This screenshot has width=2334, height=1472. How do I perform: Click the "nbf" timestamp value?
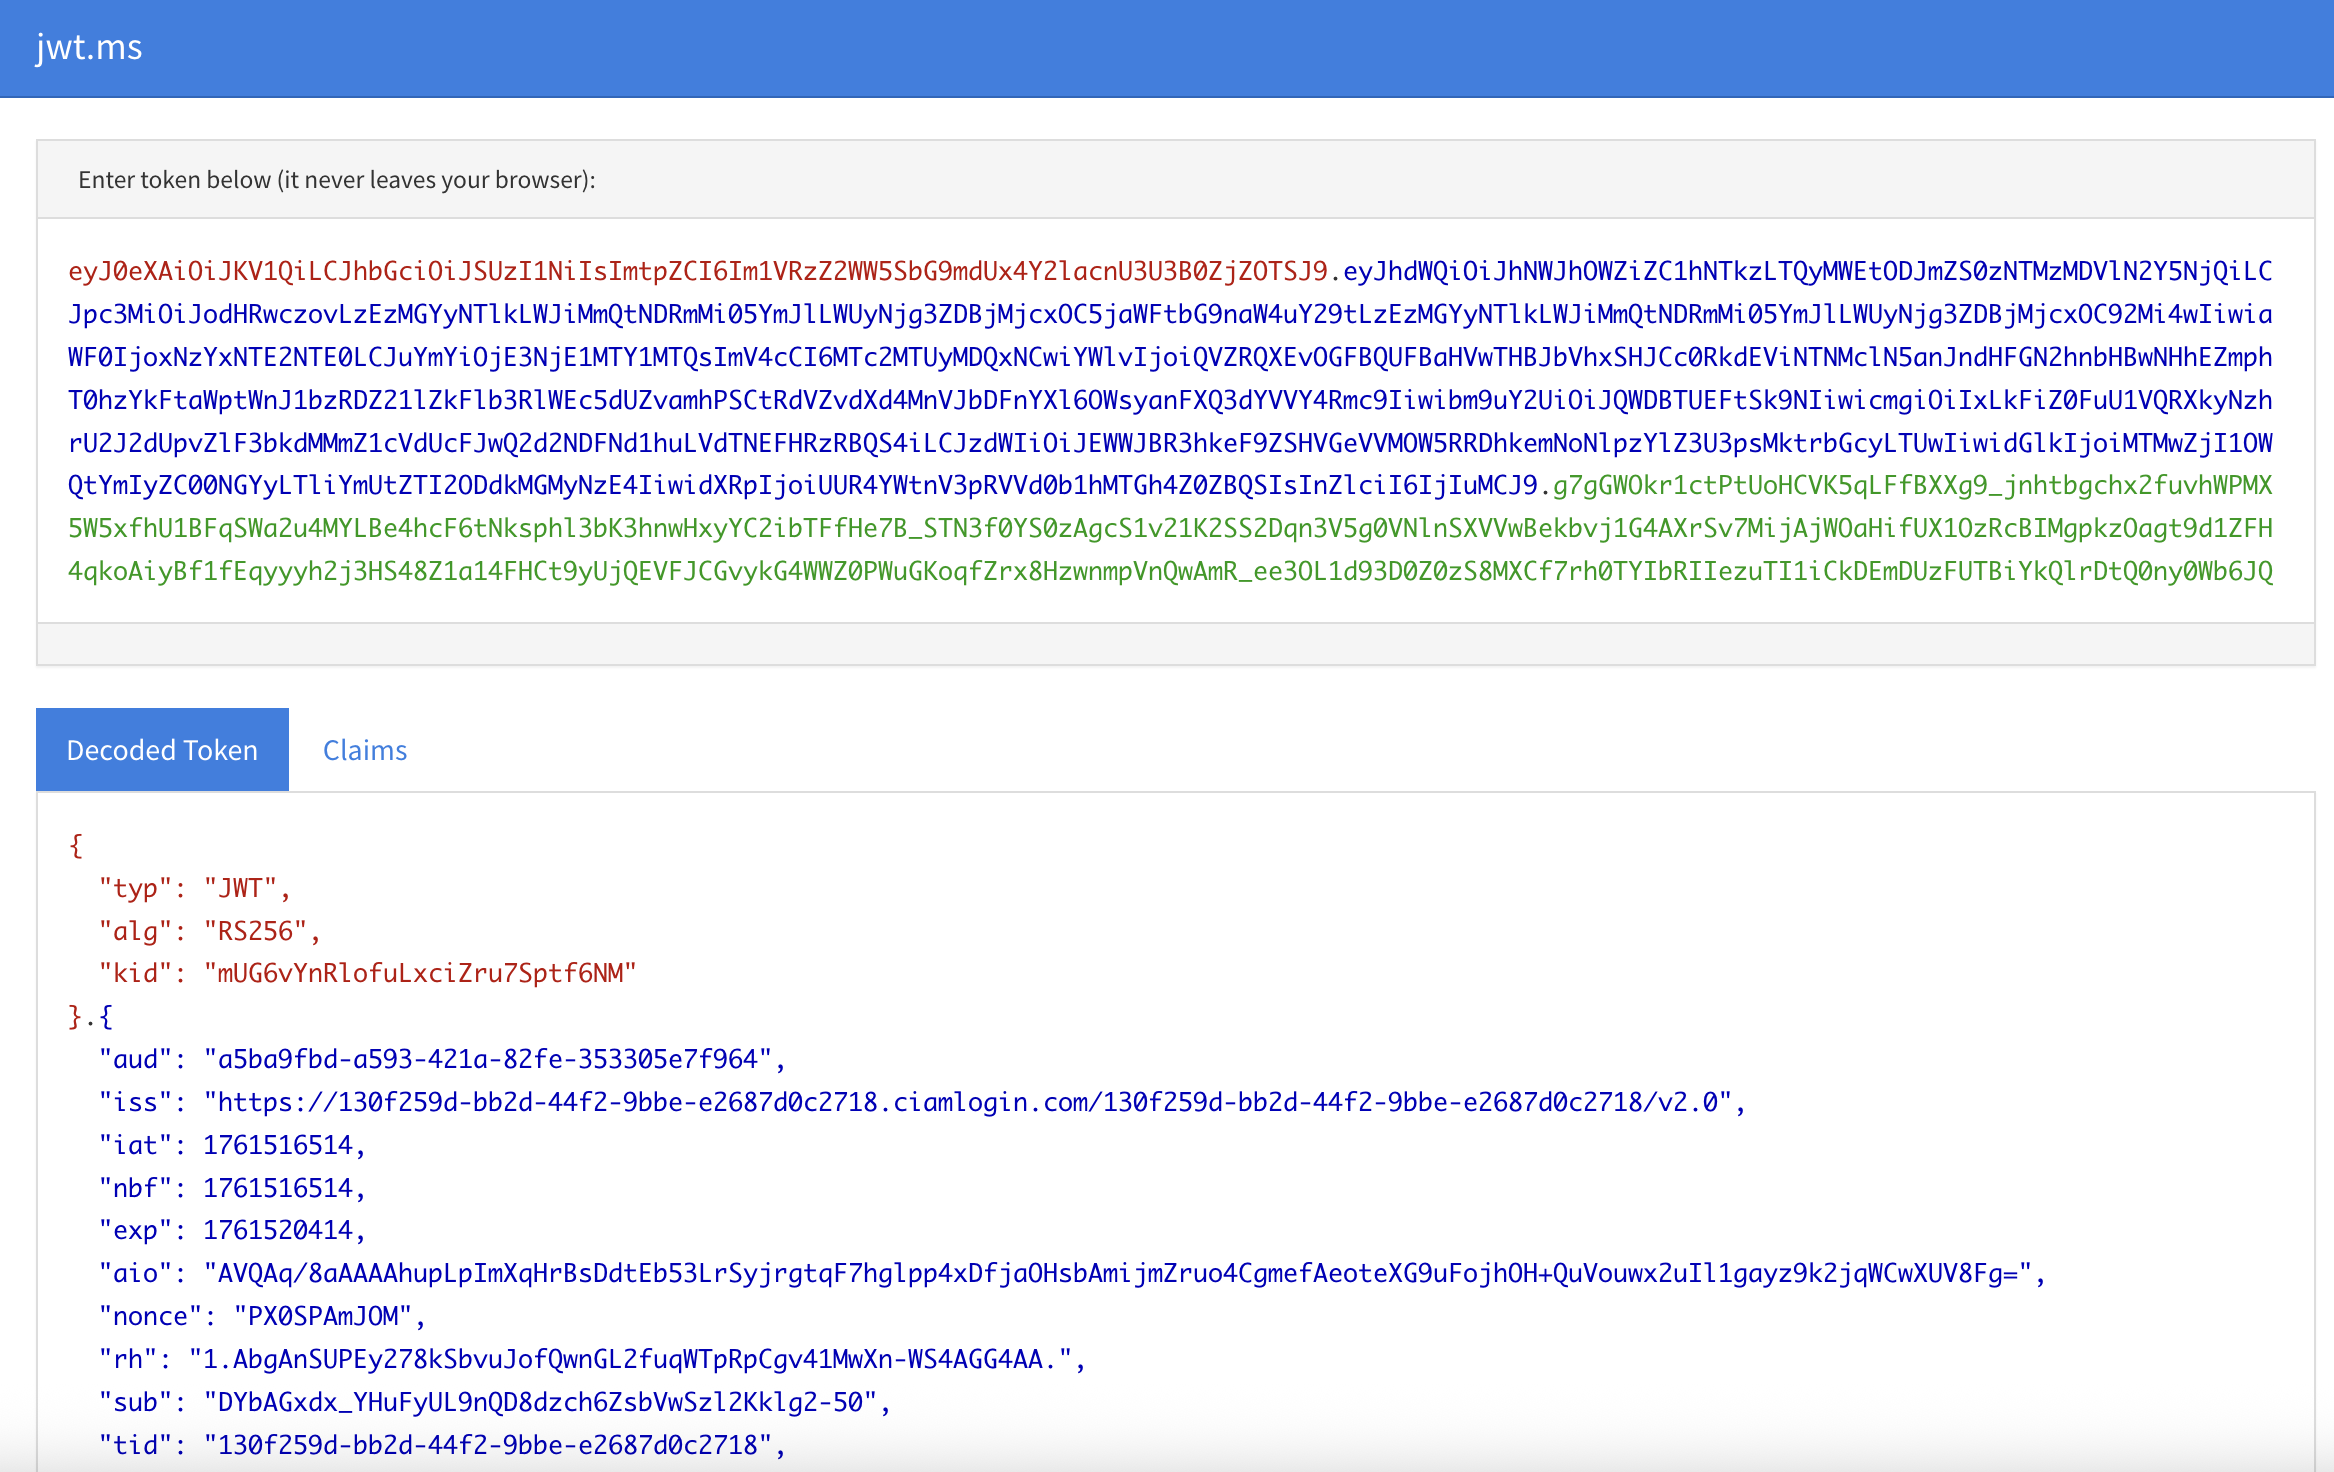(x=278, y=1188)
